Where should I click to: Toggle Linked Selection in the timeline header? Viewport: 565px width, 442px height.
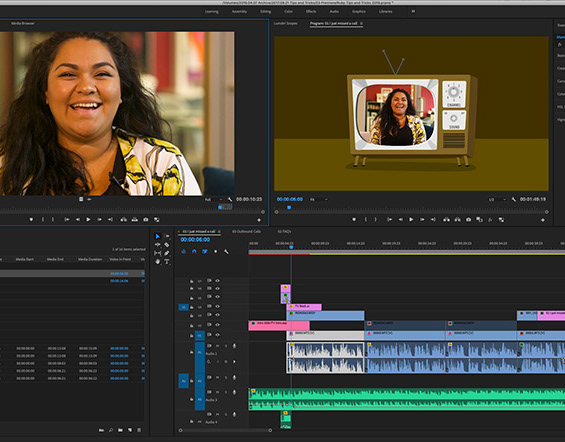pyautogui.click(x=205, y=251)
